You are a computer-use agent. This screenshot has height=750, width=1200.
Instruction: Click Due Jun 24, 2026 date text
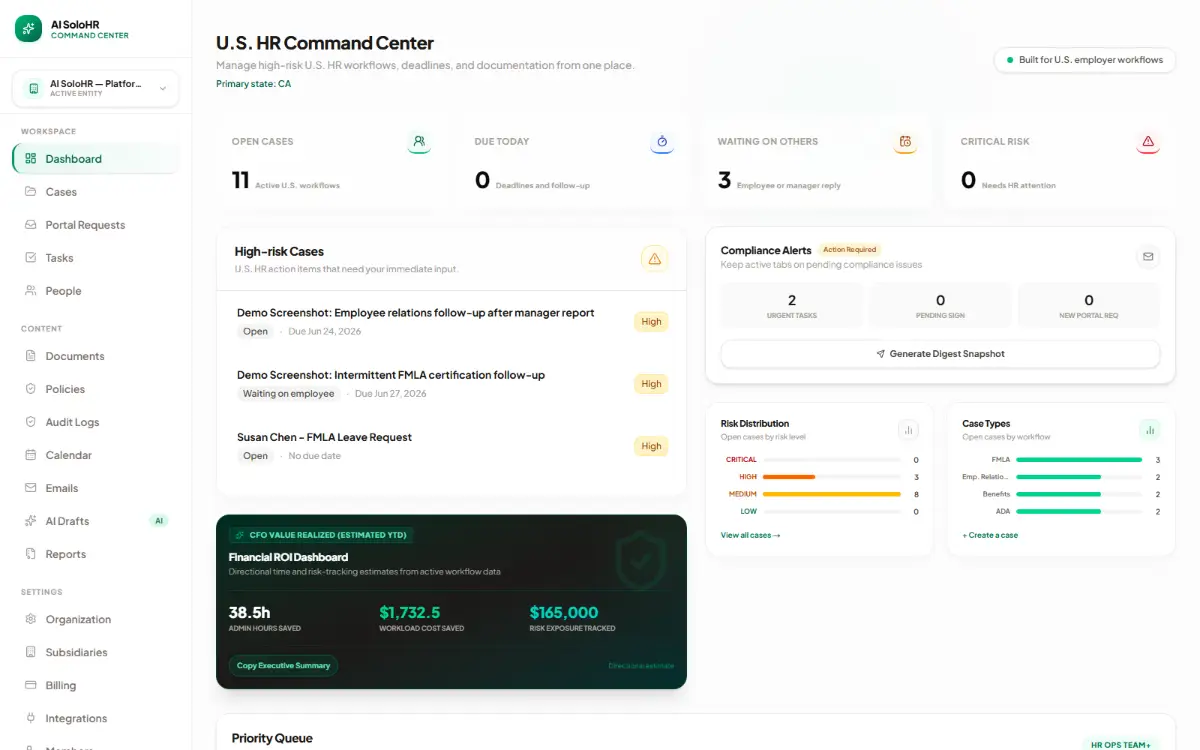tap(325, 332)
